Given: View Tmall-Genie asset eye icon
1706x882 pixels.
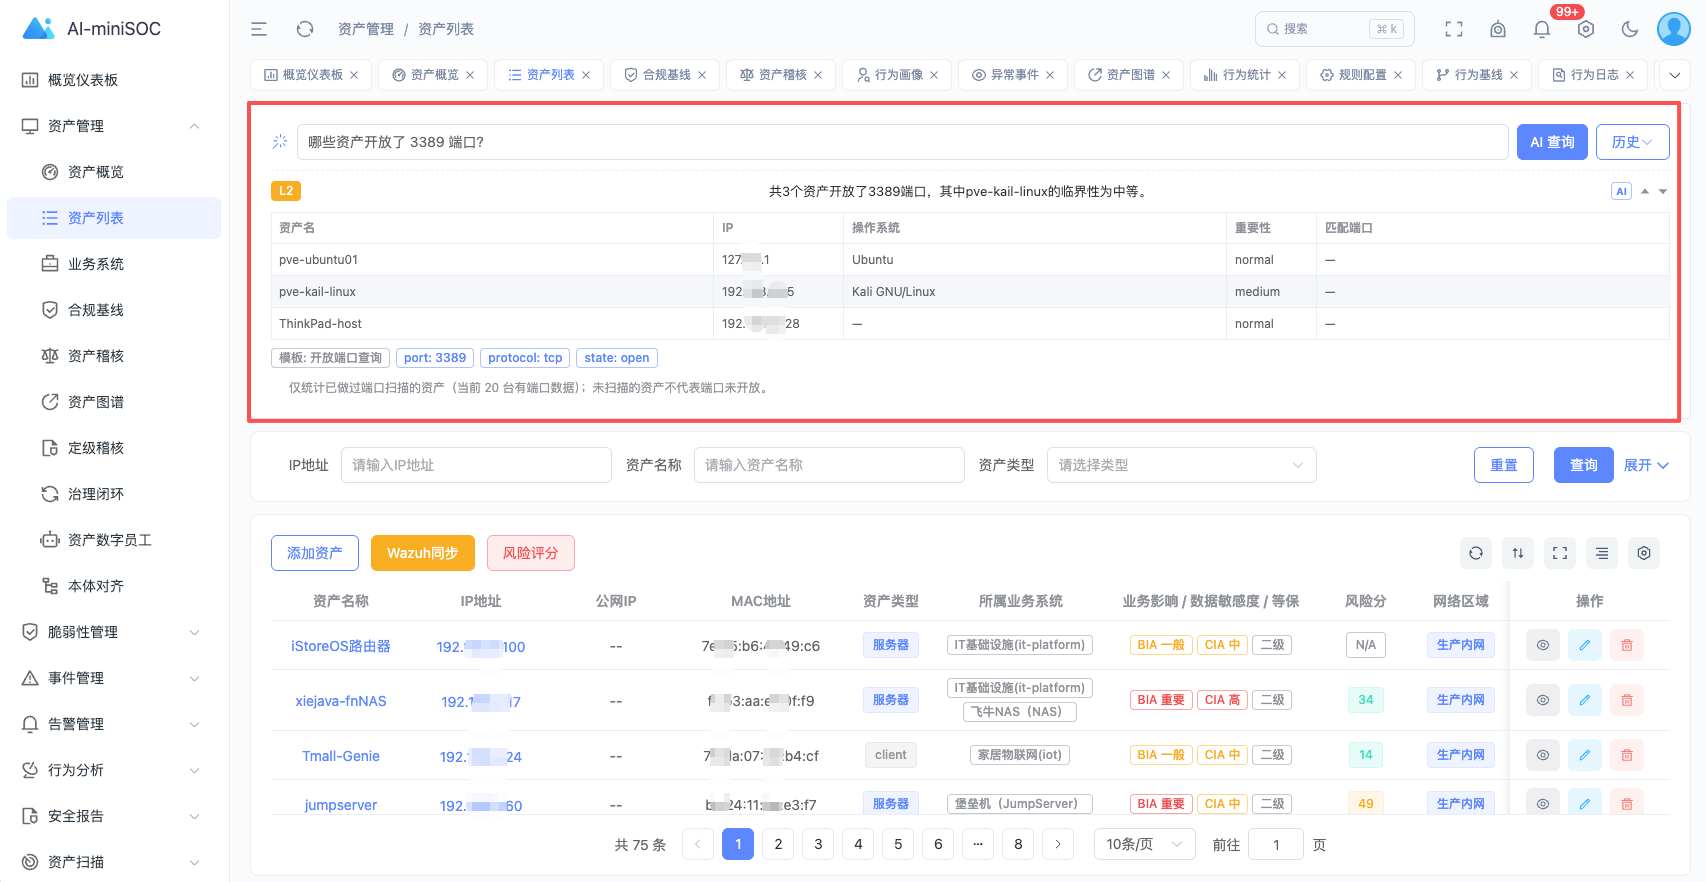Looking at the screenshot, I should tap(1543, 755).
